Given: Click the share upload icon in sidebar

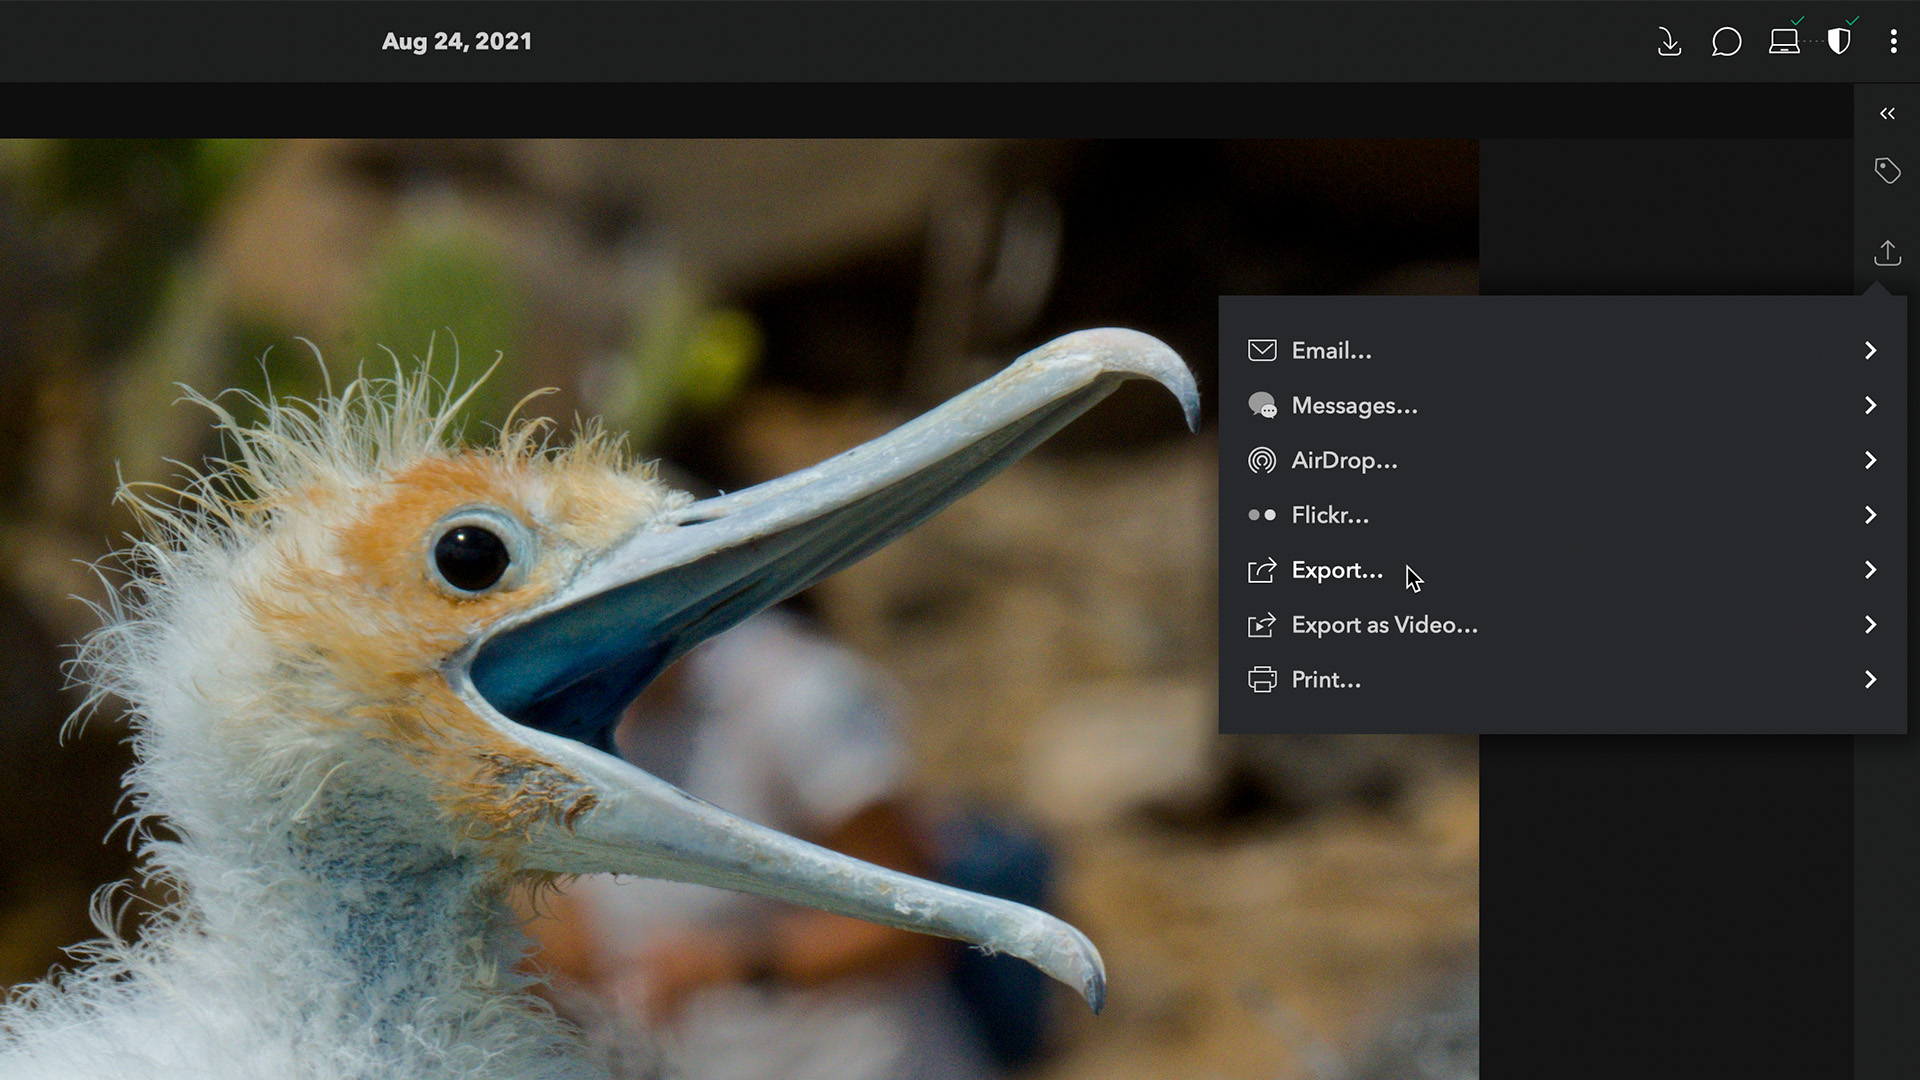Looking at the screenshot, I should click(x=1887, y=252).
